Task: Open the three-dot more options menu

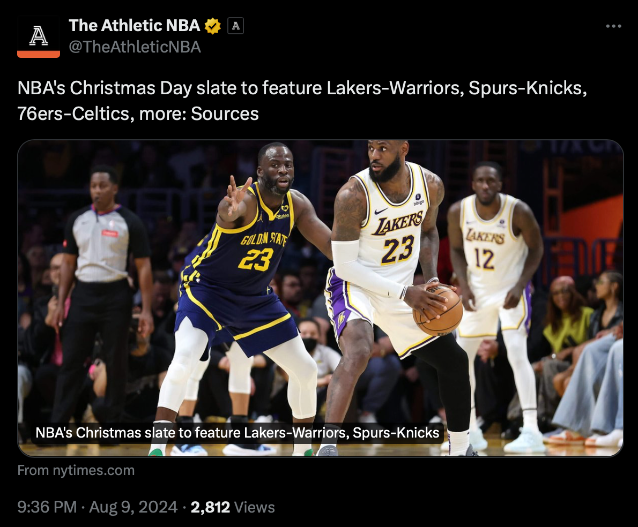Action: click(x=613, y=26)
